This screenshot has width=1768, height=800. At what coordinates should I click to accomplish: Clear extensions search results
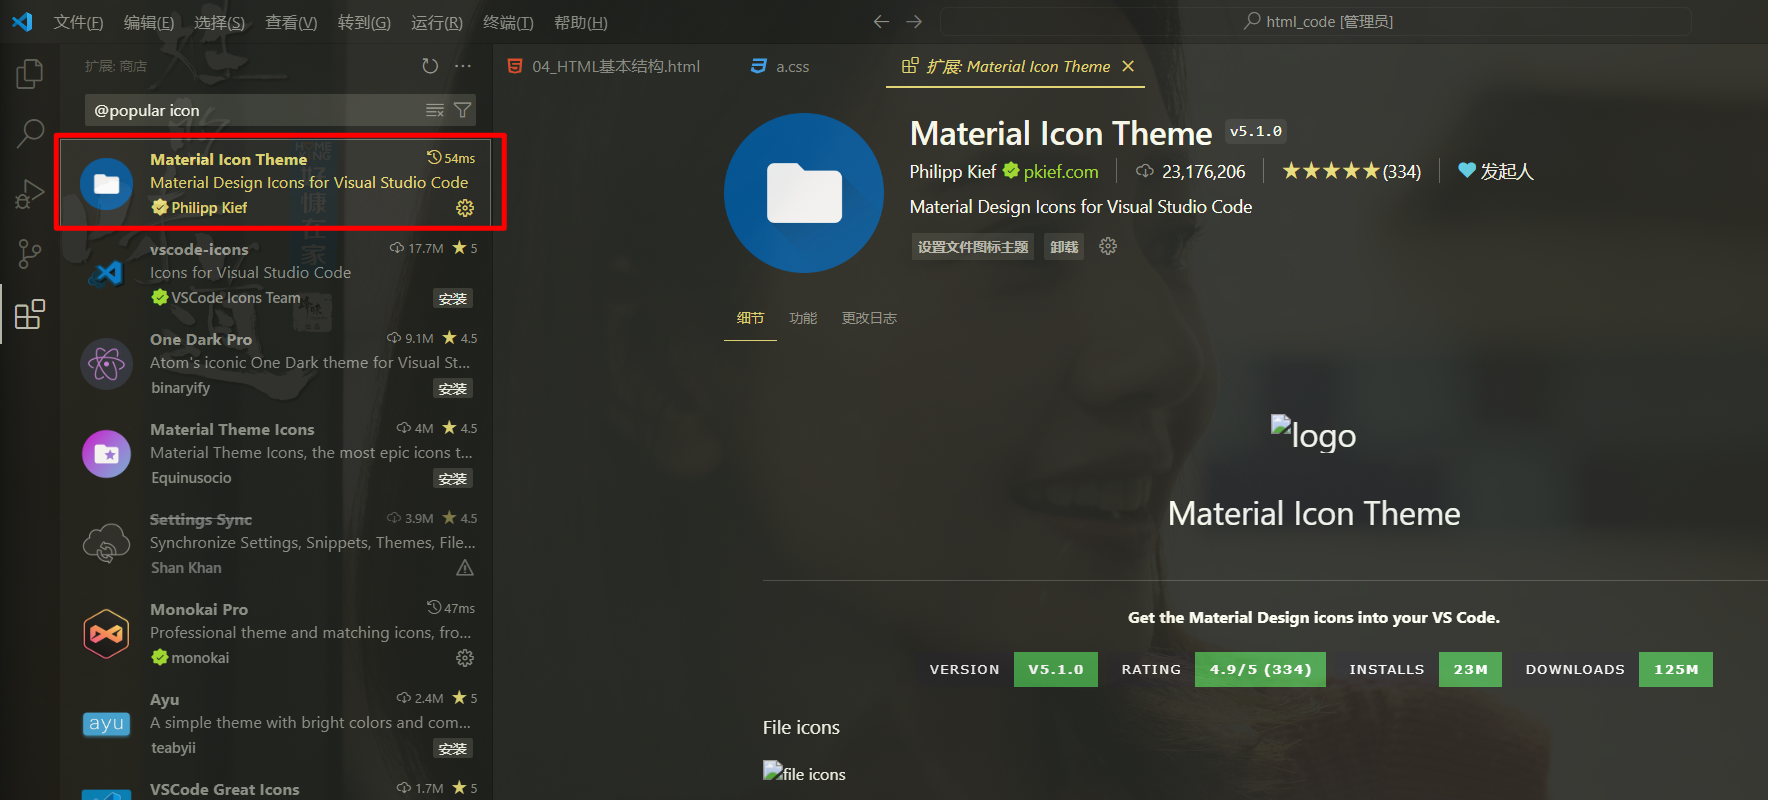[x=435, y=110]
